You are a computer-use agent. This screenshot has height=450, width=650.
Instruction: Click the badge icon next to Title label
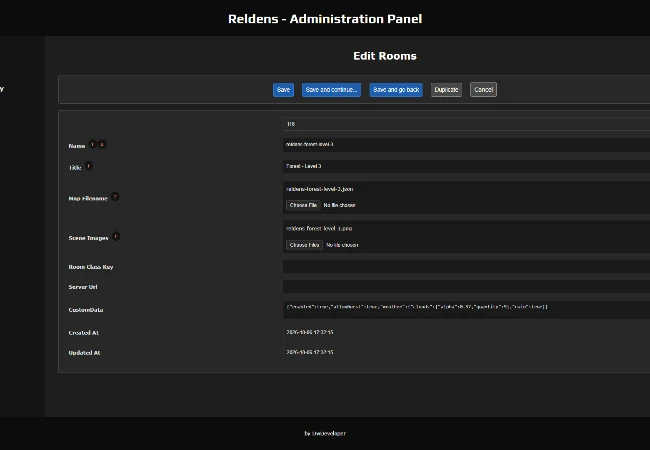pyautogui.click(x=89, y=166)
